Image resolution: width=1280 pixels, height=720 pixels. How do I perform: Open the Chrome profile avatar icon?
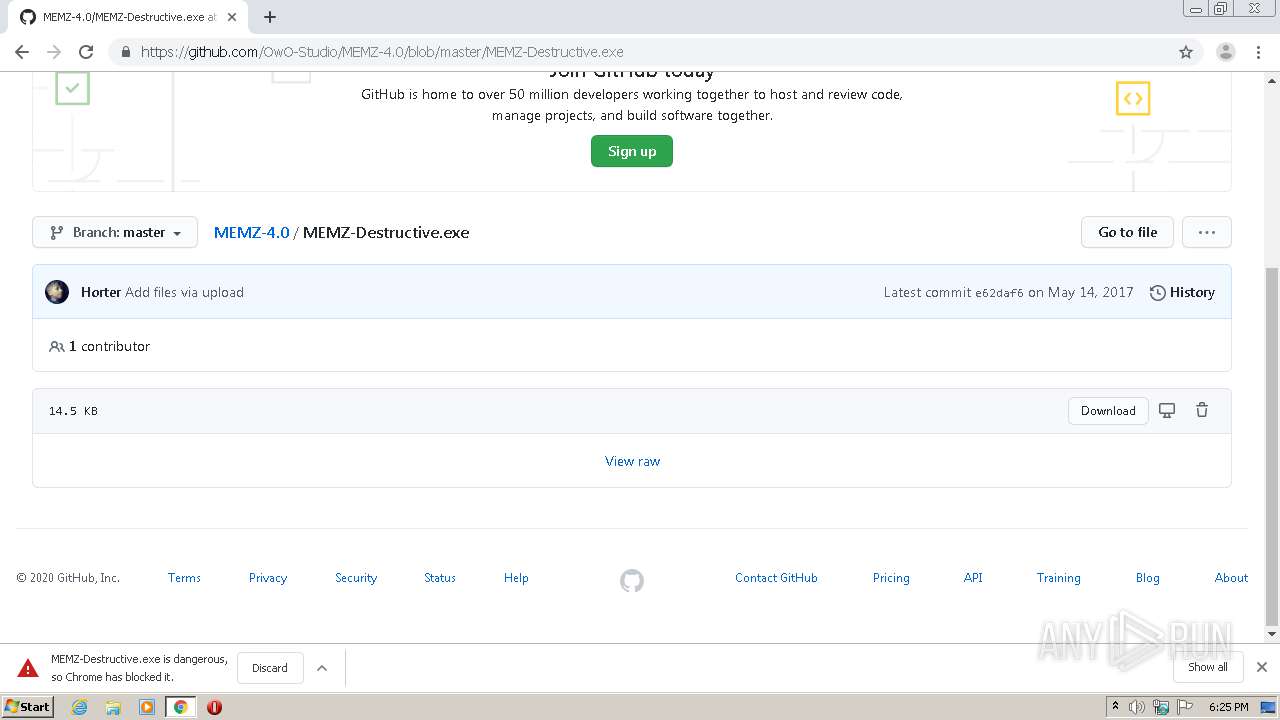pos(1225,52)
